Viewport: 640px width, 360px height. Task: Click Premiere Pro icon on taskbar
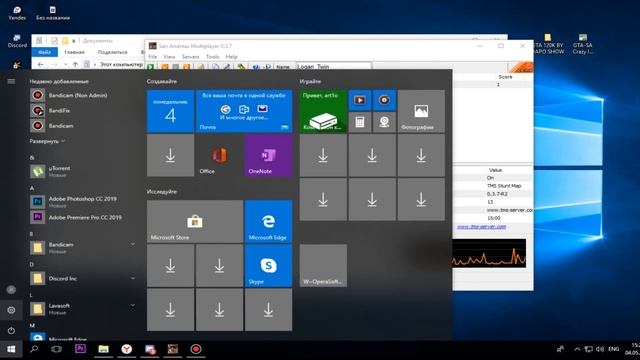coord(80,349)
